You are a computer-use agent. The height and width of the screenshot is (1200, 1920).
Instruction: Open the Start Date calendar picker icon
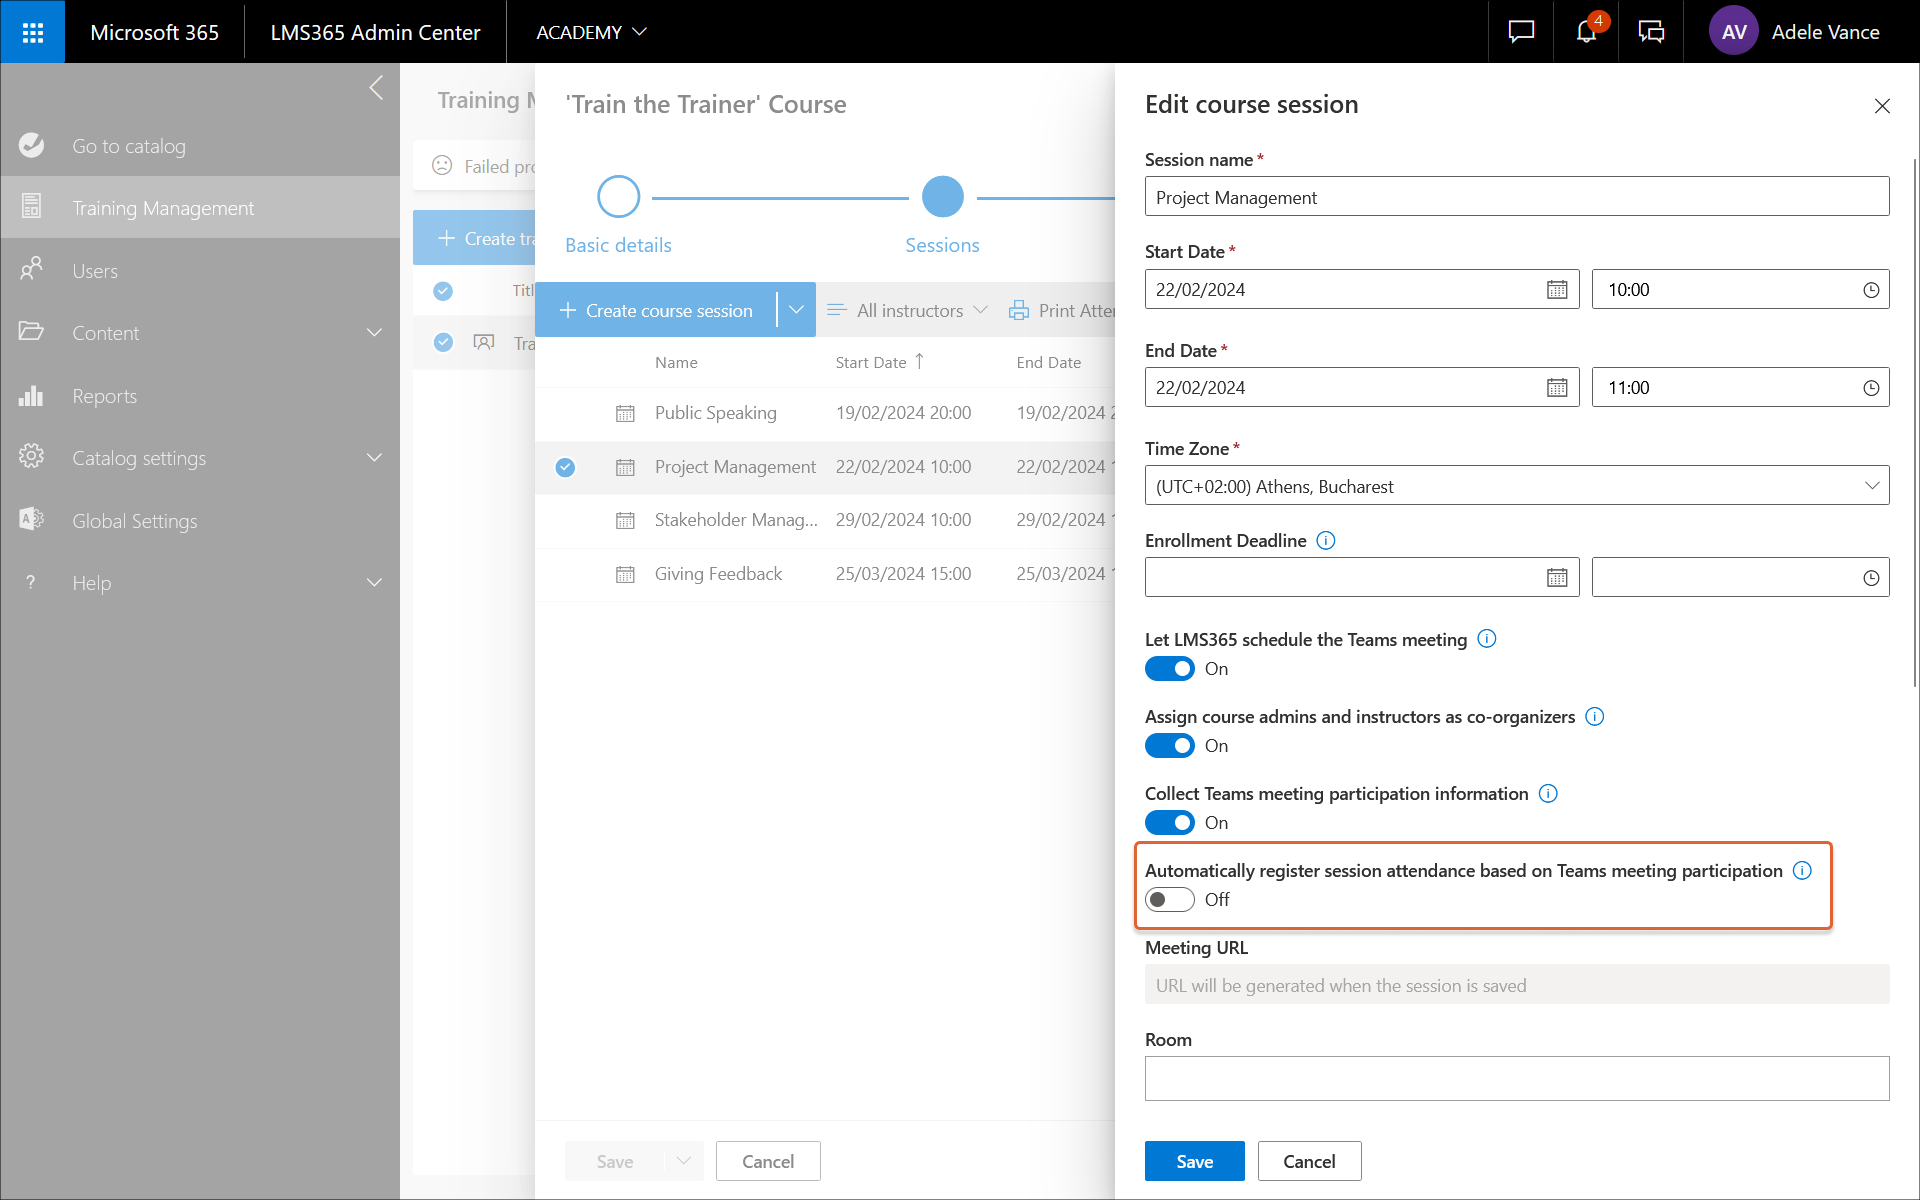tap(1556, 290)
